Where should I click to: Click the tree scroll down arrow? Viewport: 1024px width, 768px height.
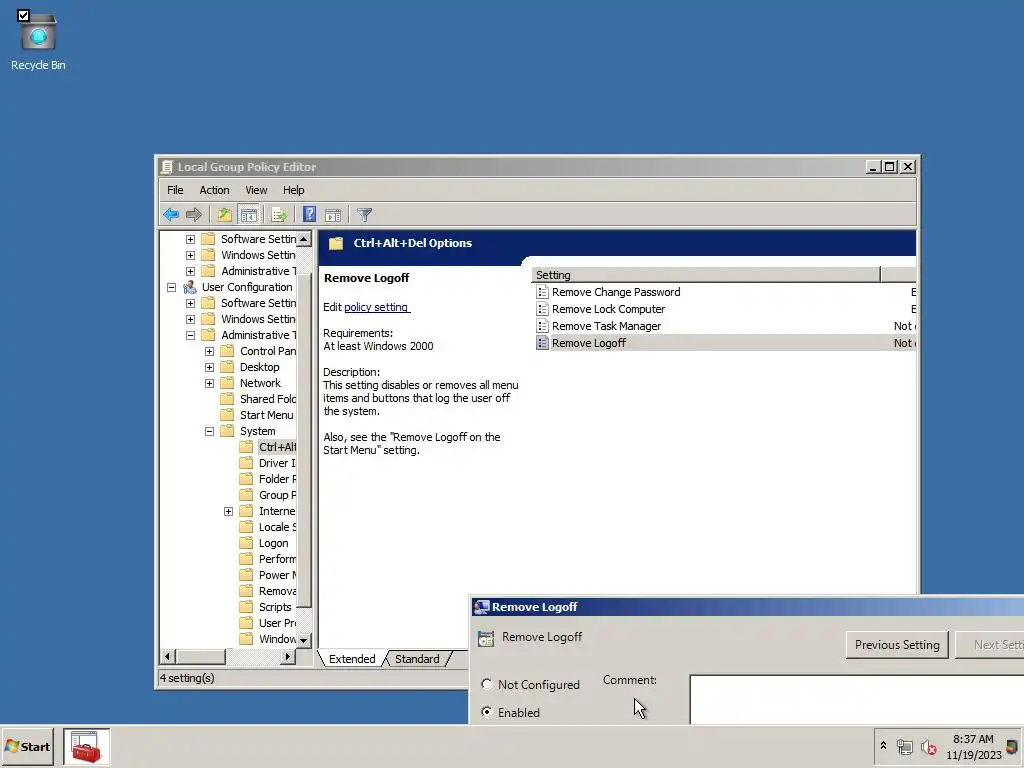tap(304, 640)
